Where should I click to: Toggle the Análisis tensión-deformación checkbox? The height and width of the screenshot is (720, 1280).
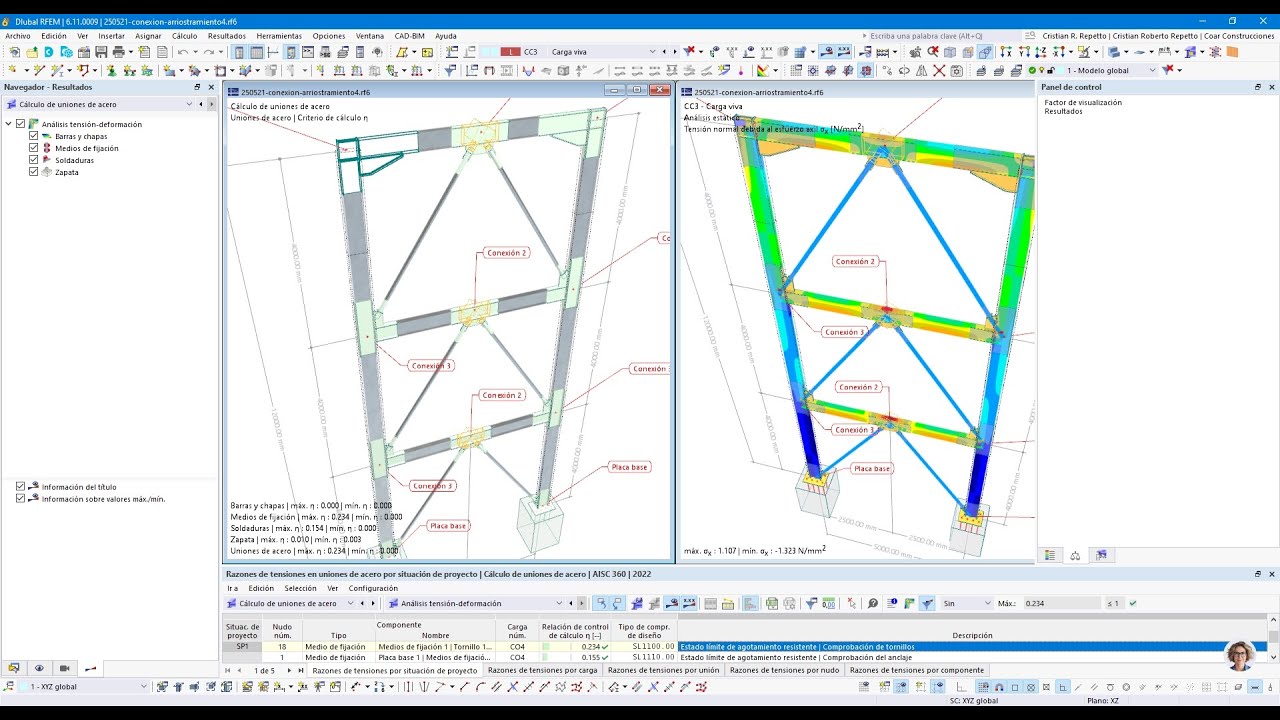[x=20, y=124]
